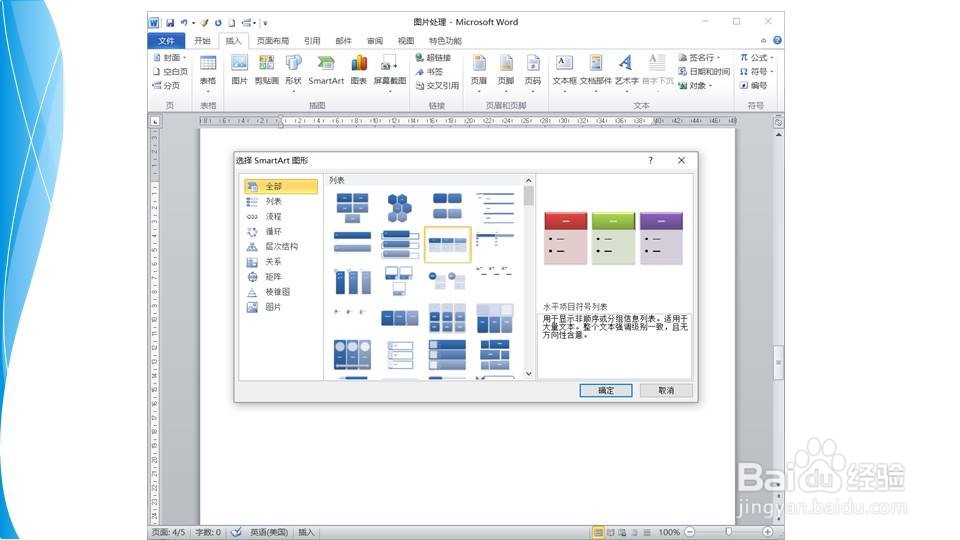Image resolution: width=960 pixels, height=540 pixels.
Task: Click the 取消 Cancel button
Action: (x=666, y=390)
